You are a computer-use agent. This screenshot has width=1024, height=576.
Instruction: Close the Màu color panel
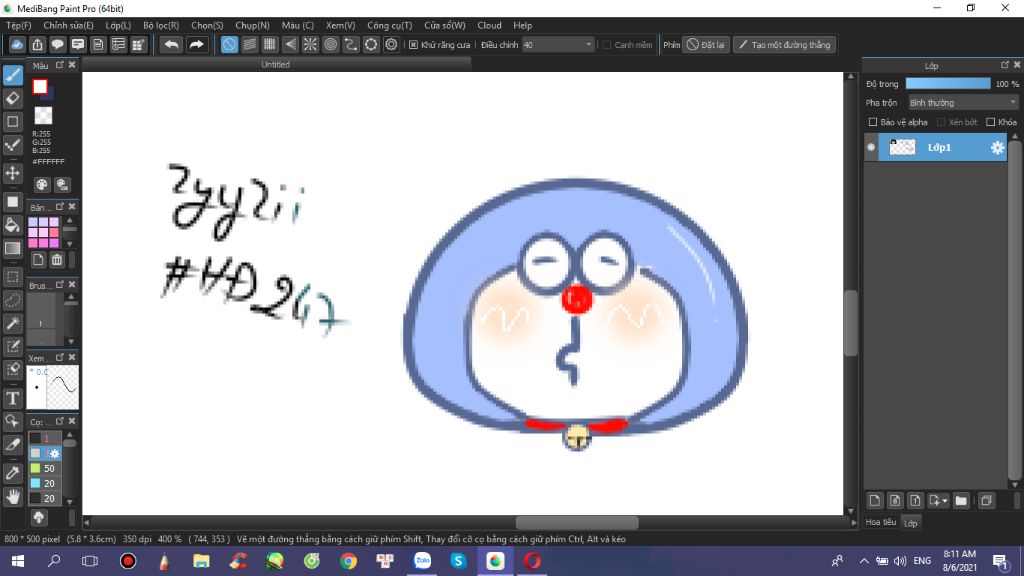pos(72,65)
